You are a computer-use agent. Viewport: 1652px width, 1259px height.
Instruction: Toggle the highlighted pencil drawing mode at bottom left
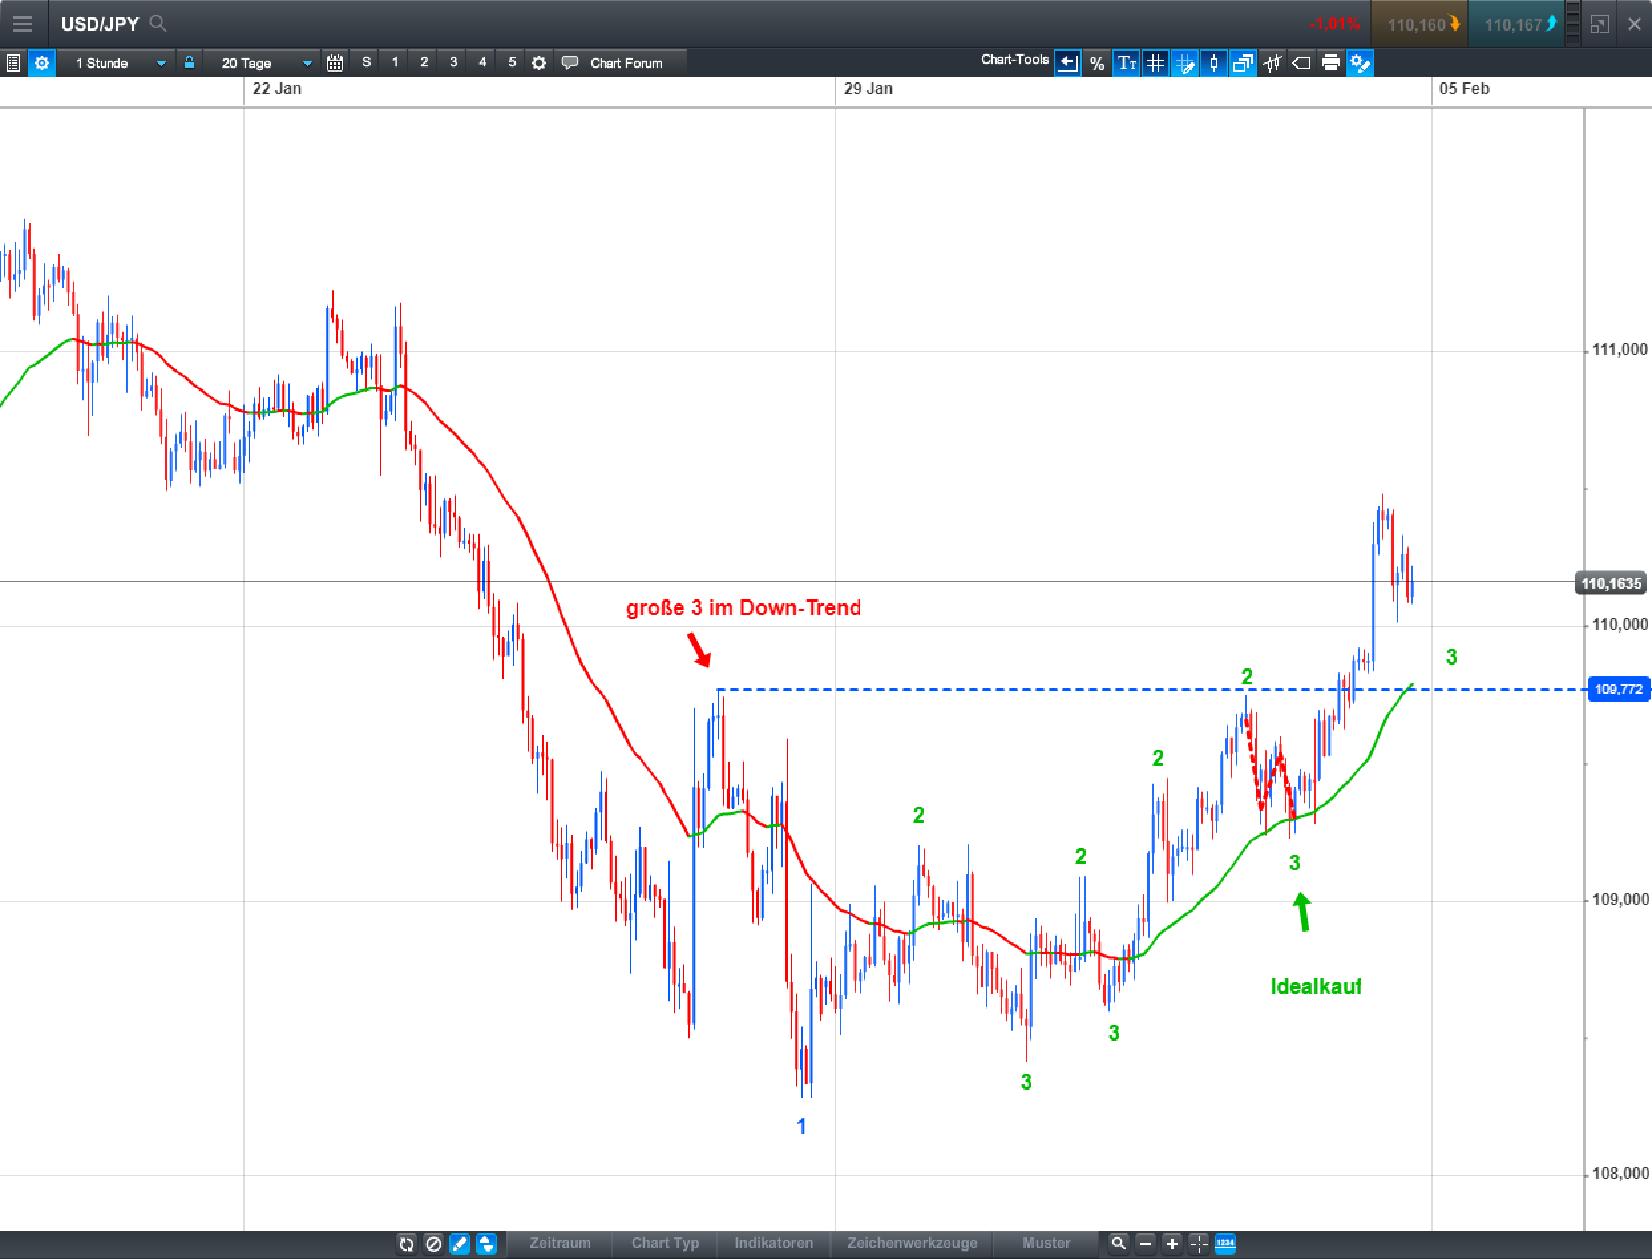(x=458, y=1244)
